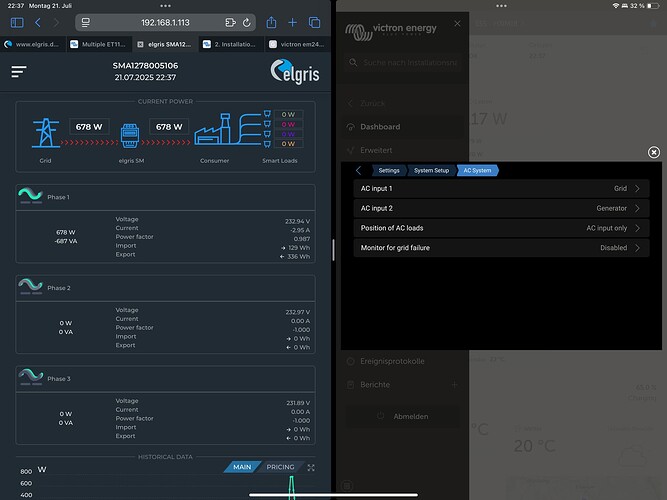Select the MAIN chart tab
Viewport: 667px width, 500px height.
click(242, 467)
